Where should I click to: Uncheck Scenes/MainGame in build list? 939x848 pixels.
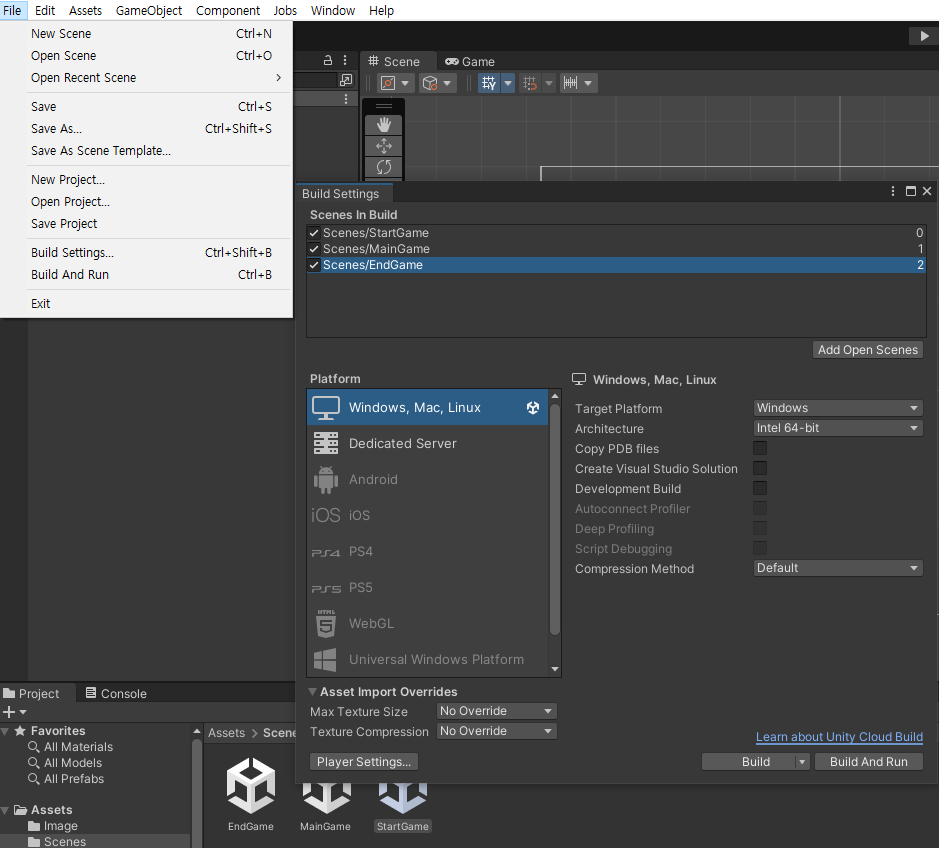coord(314,249)
